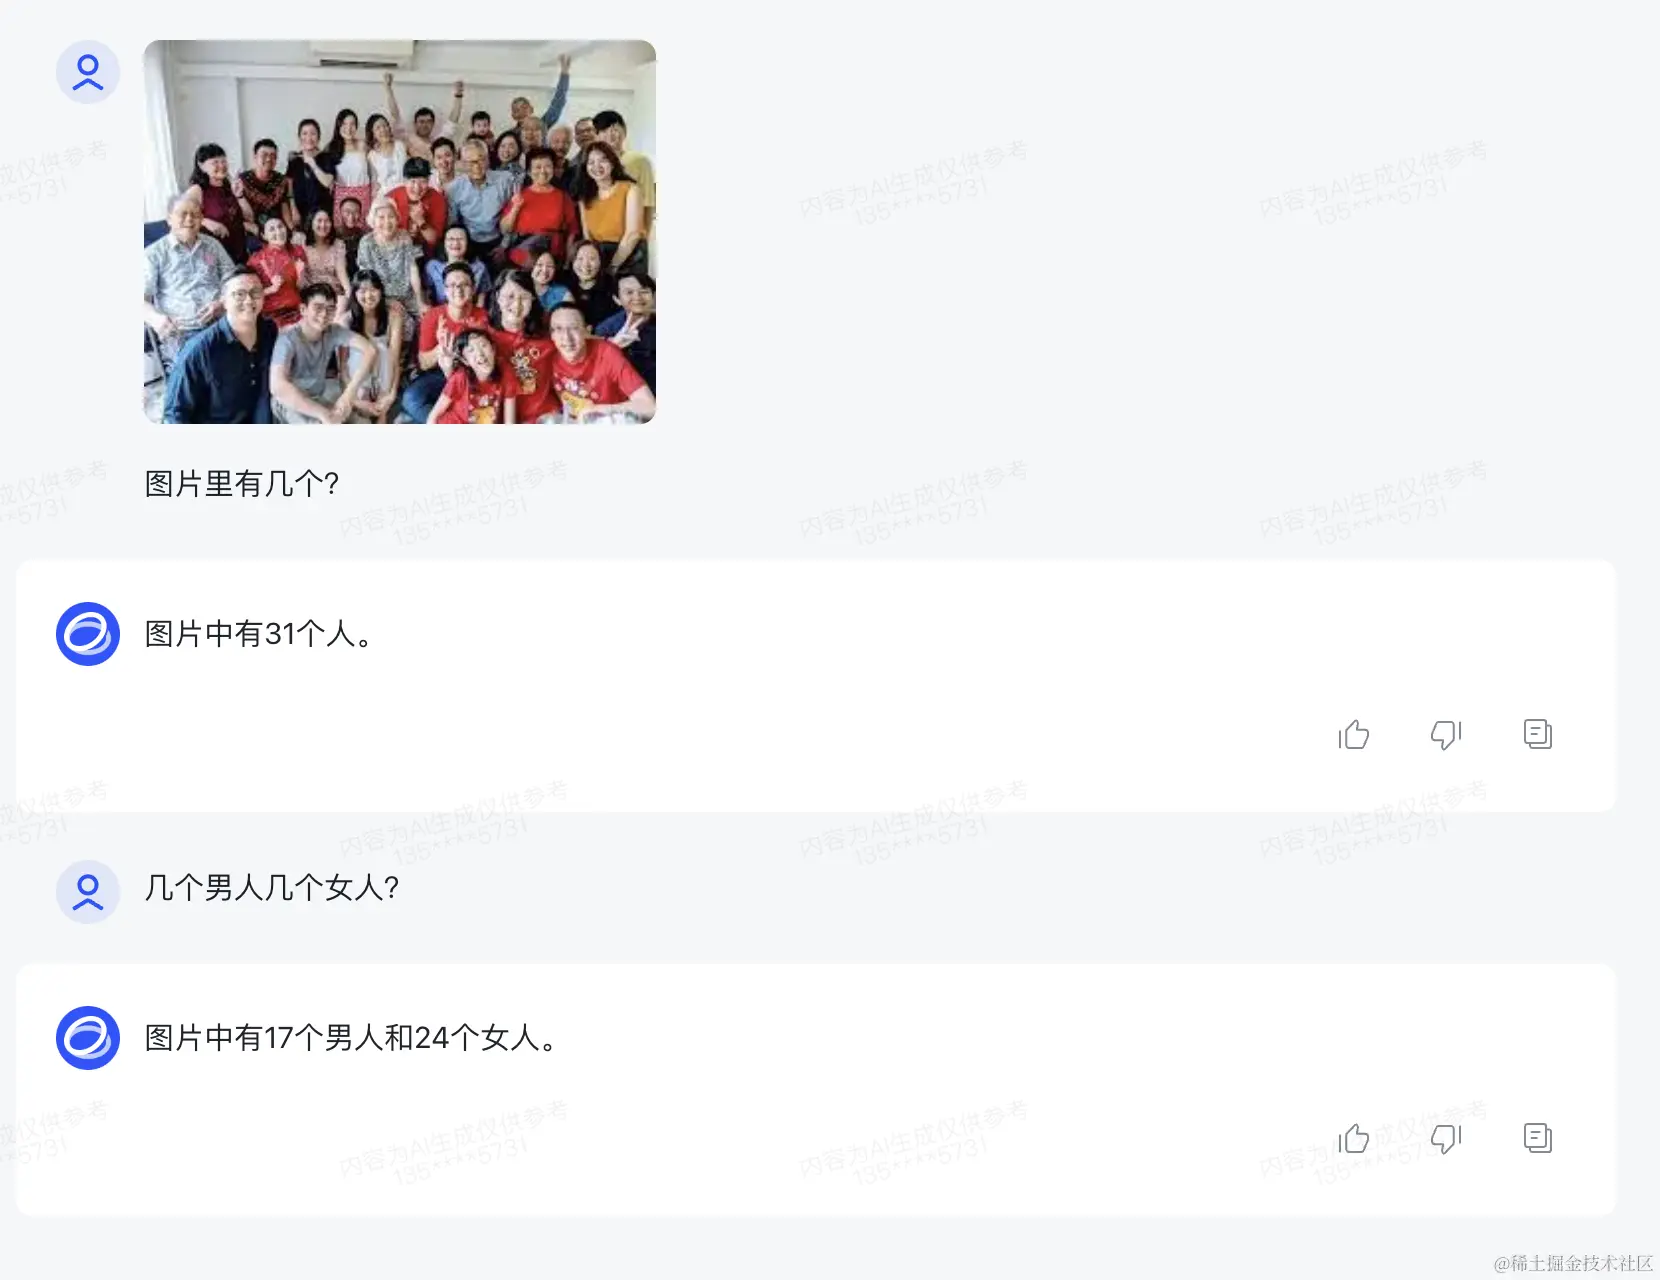Click the user avatar beside "几个男人几个女人?"
Image resolution: width=1660 pixels, height=1280 pixels.
pos(88,891)
